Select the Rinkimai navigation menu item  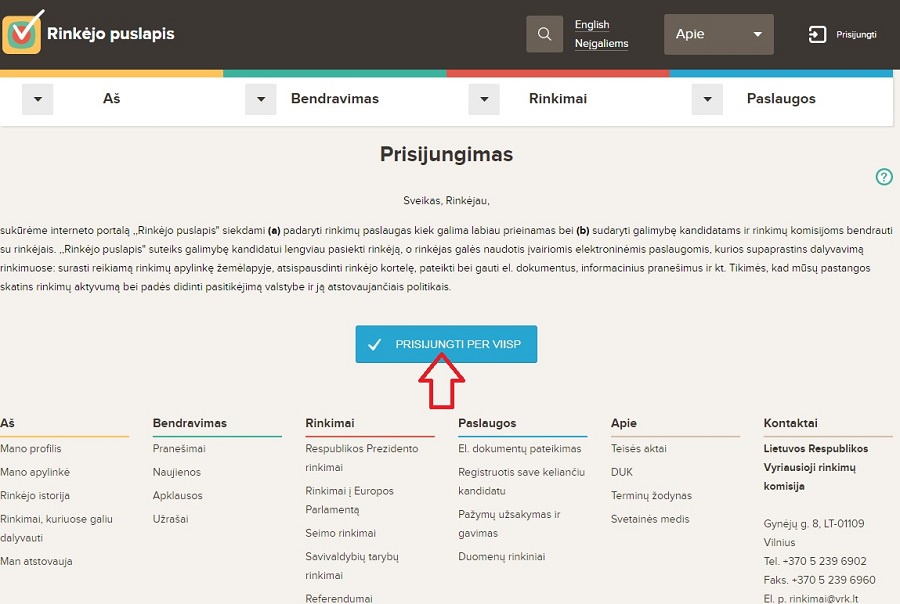557,99
